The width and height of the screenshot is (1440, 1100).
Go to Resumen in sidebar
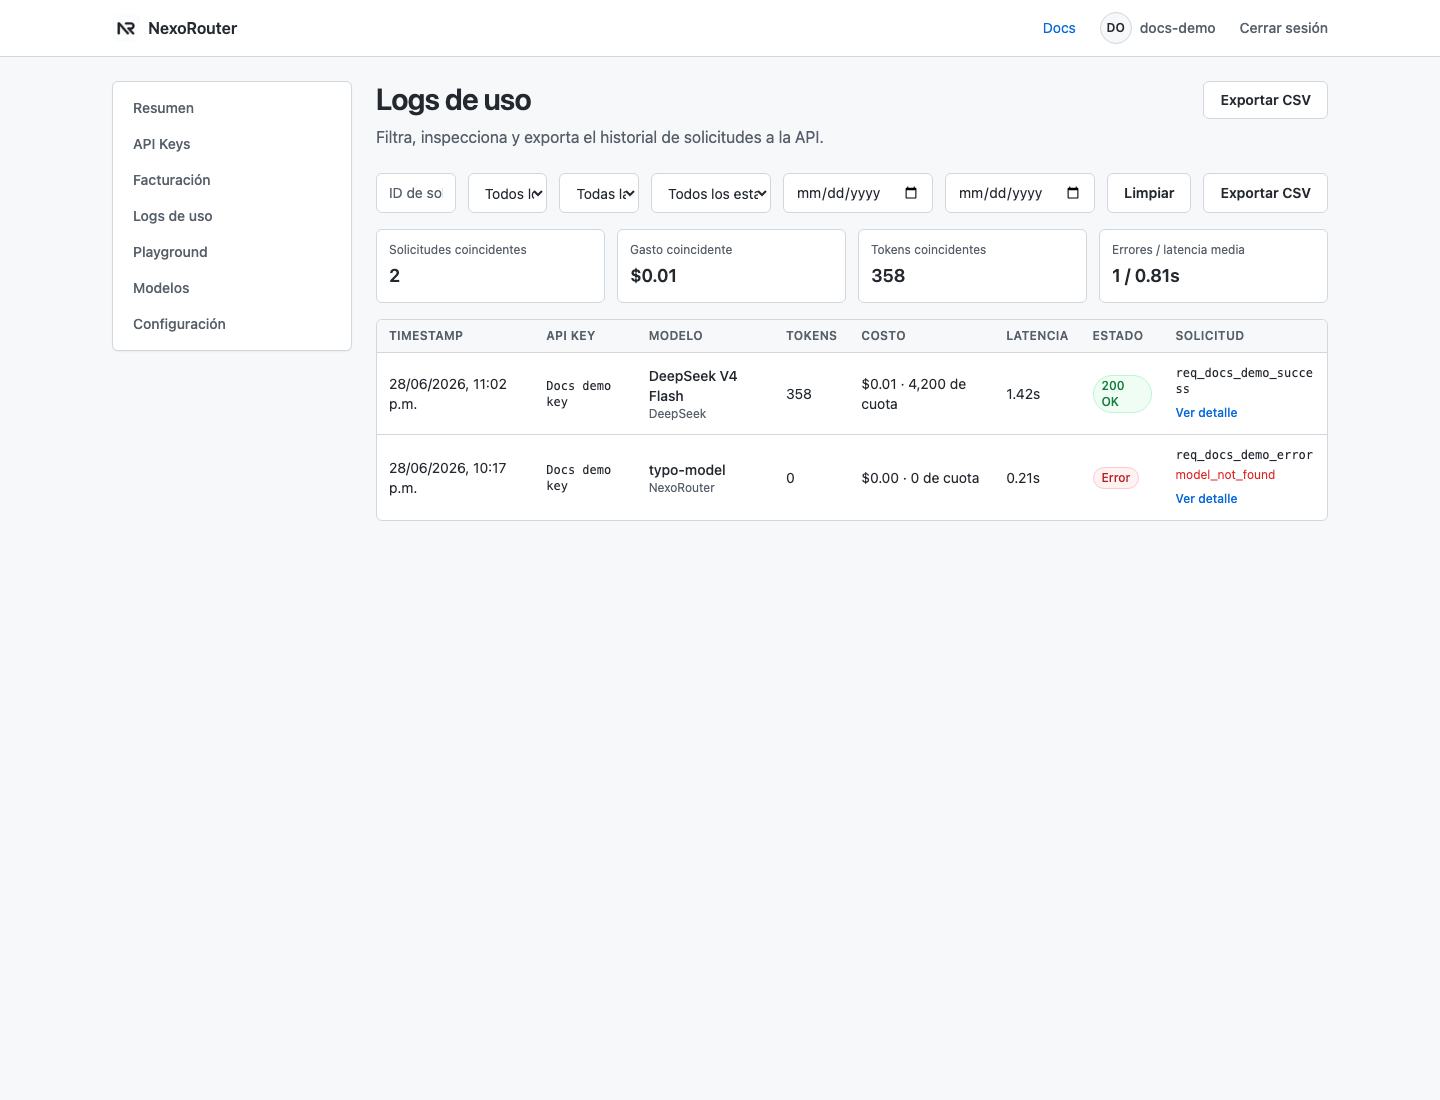click(x=232, y=108)
